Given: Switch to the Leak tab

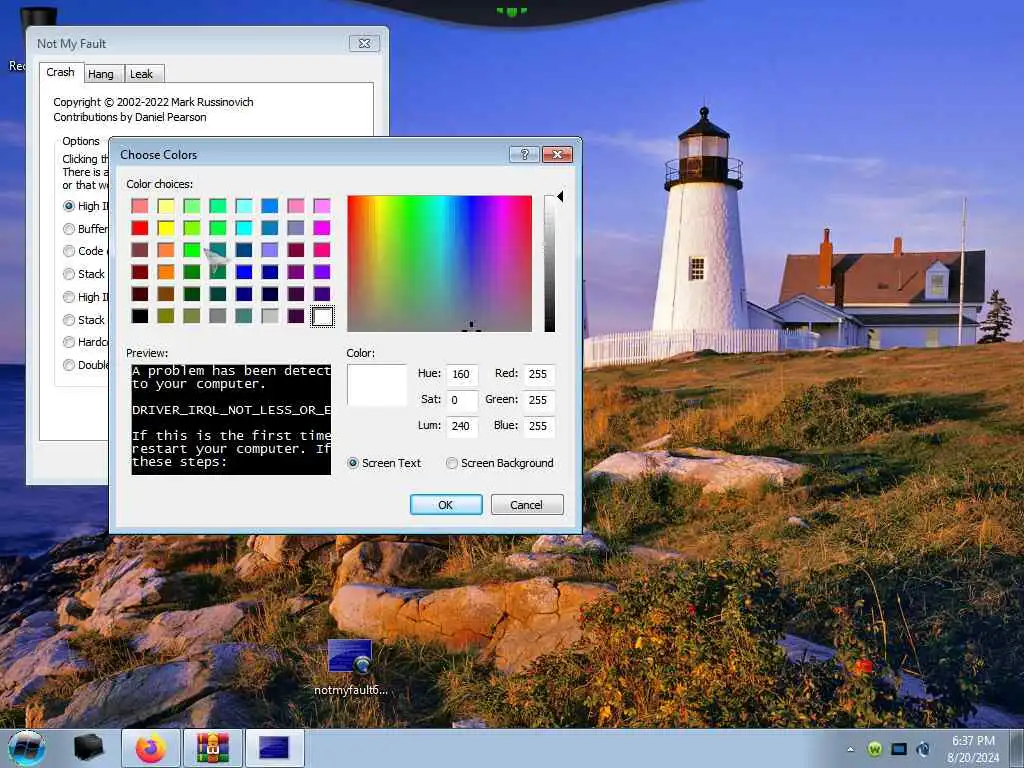Looking at the screenshot, I should click(x=142, y=74).
